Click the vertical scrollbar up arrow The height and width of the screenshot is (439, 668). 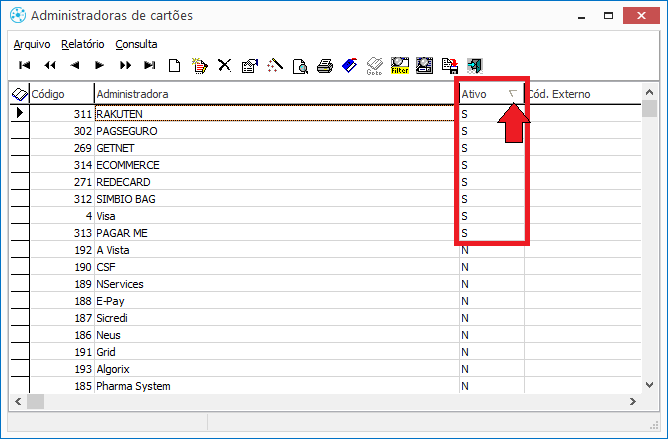[649, 92]
